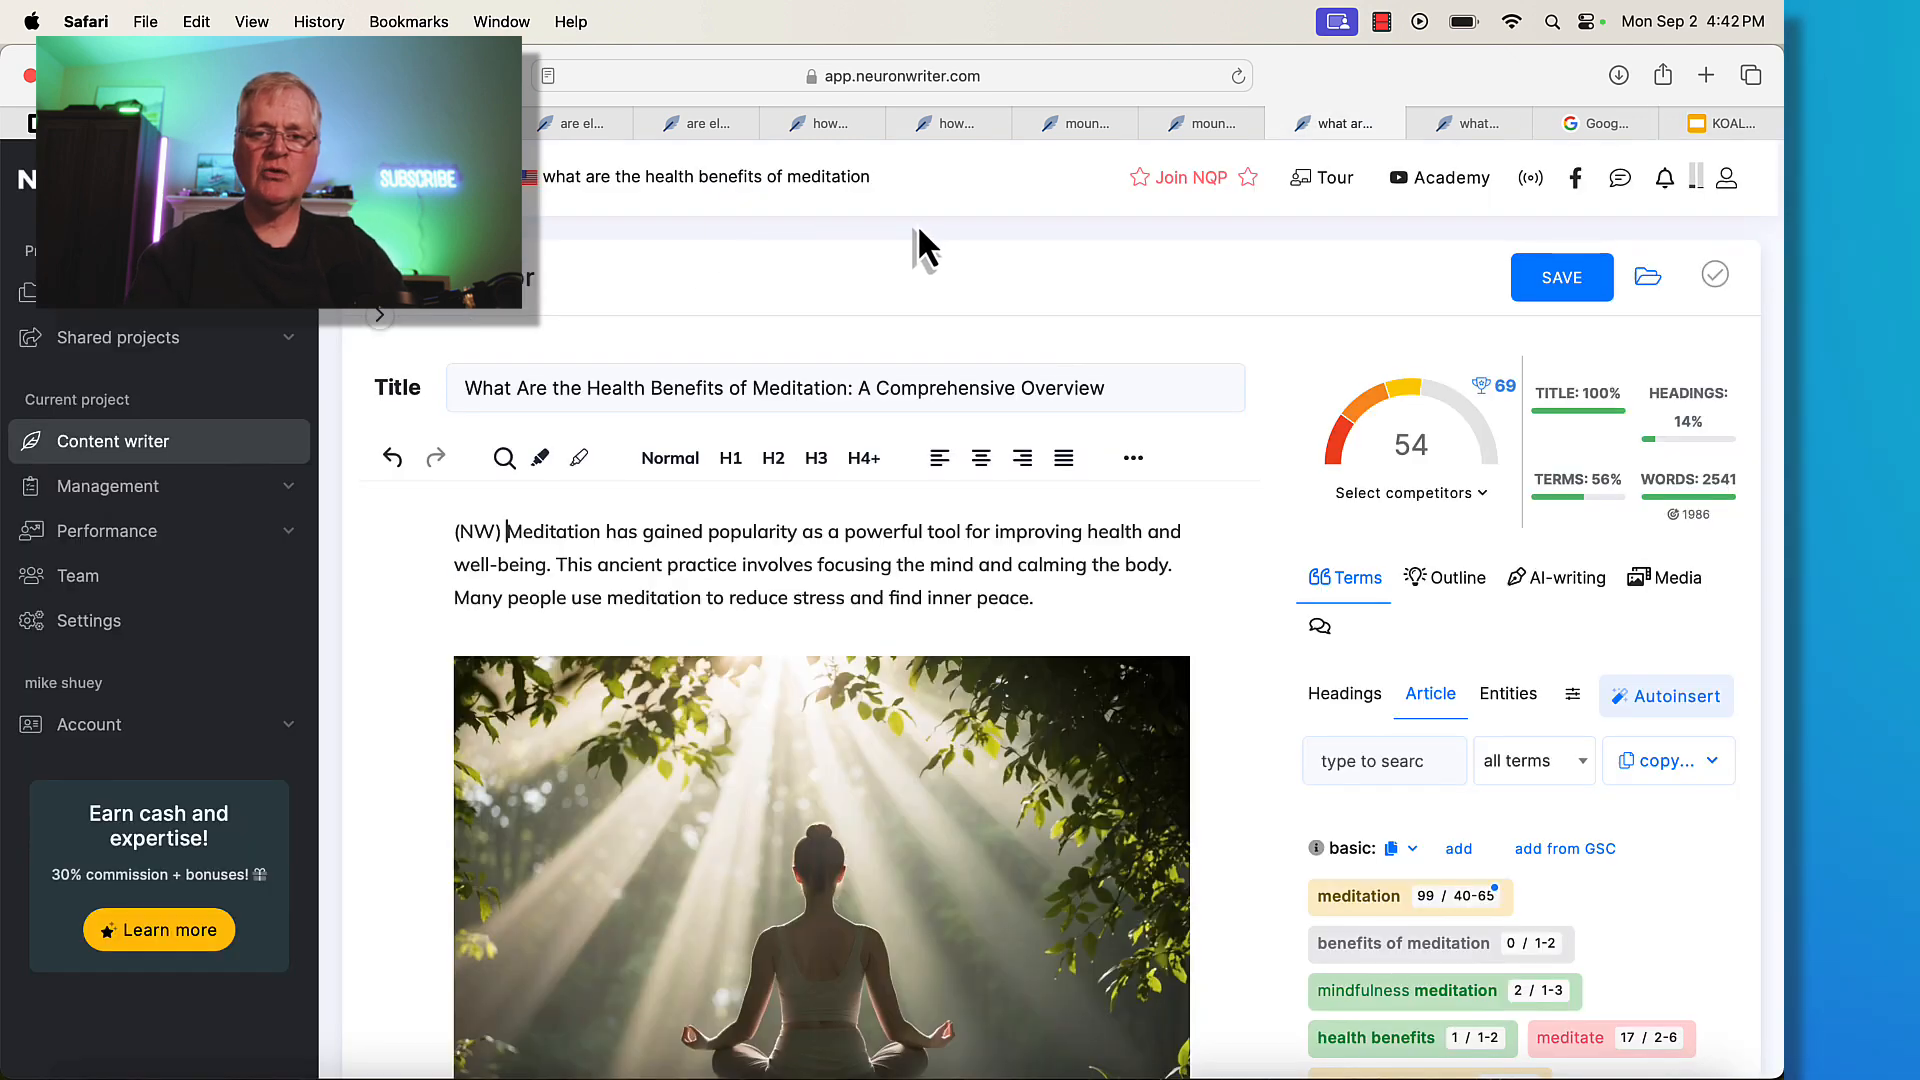This screenshot has width=1920, height=1080.
Task: Select the highlight/mark tool icon
Action: (x=539, y=456)
